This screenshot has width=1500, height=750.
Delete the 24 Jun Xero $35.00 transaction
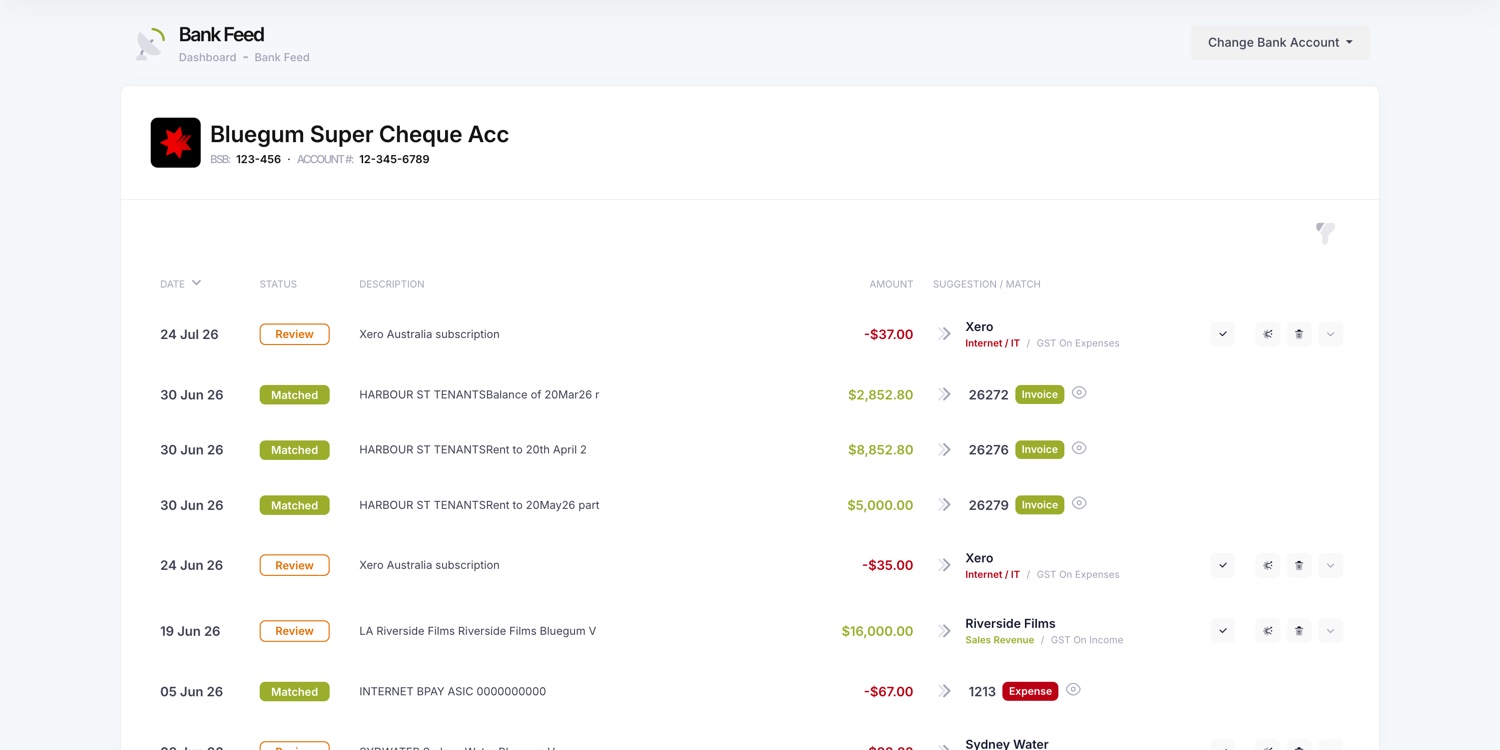(1299, 565)
